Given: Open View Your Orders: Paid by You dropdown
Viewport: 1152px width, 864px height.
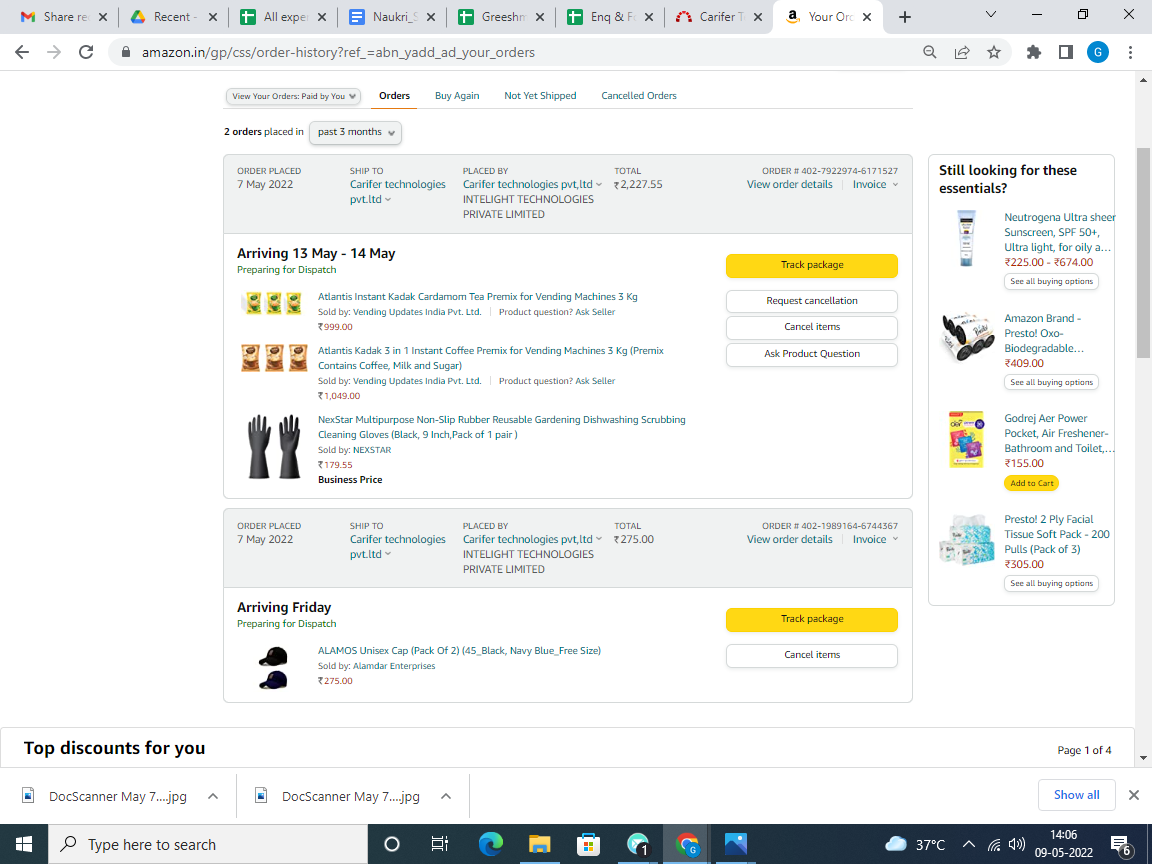Looking at the screenshot, I should coord(292,96).
